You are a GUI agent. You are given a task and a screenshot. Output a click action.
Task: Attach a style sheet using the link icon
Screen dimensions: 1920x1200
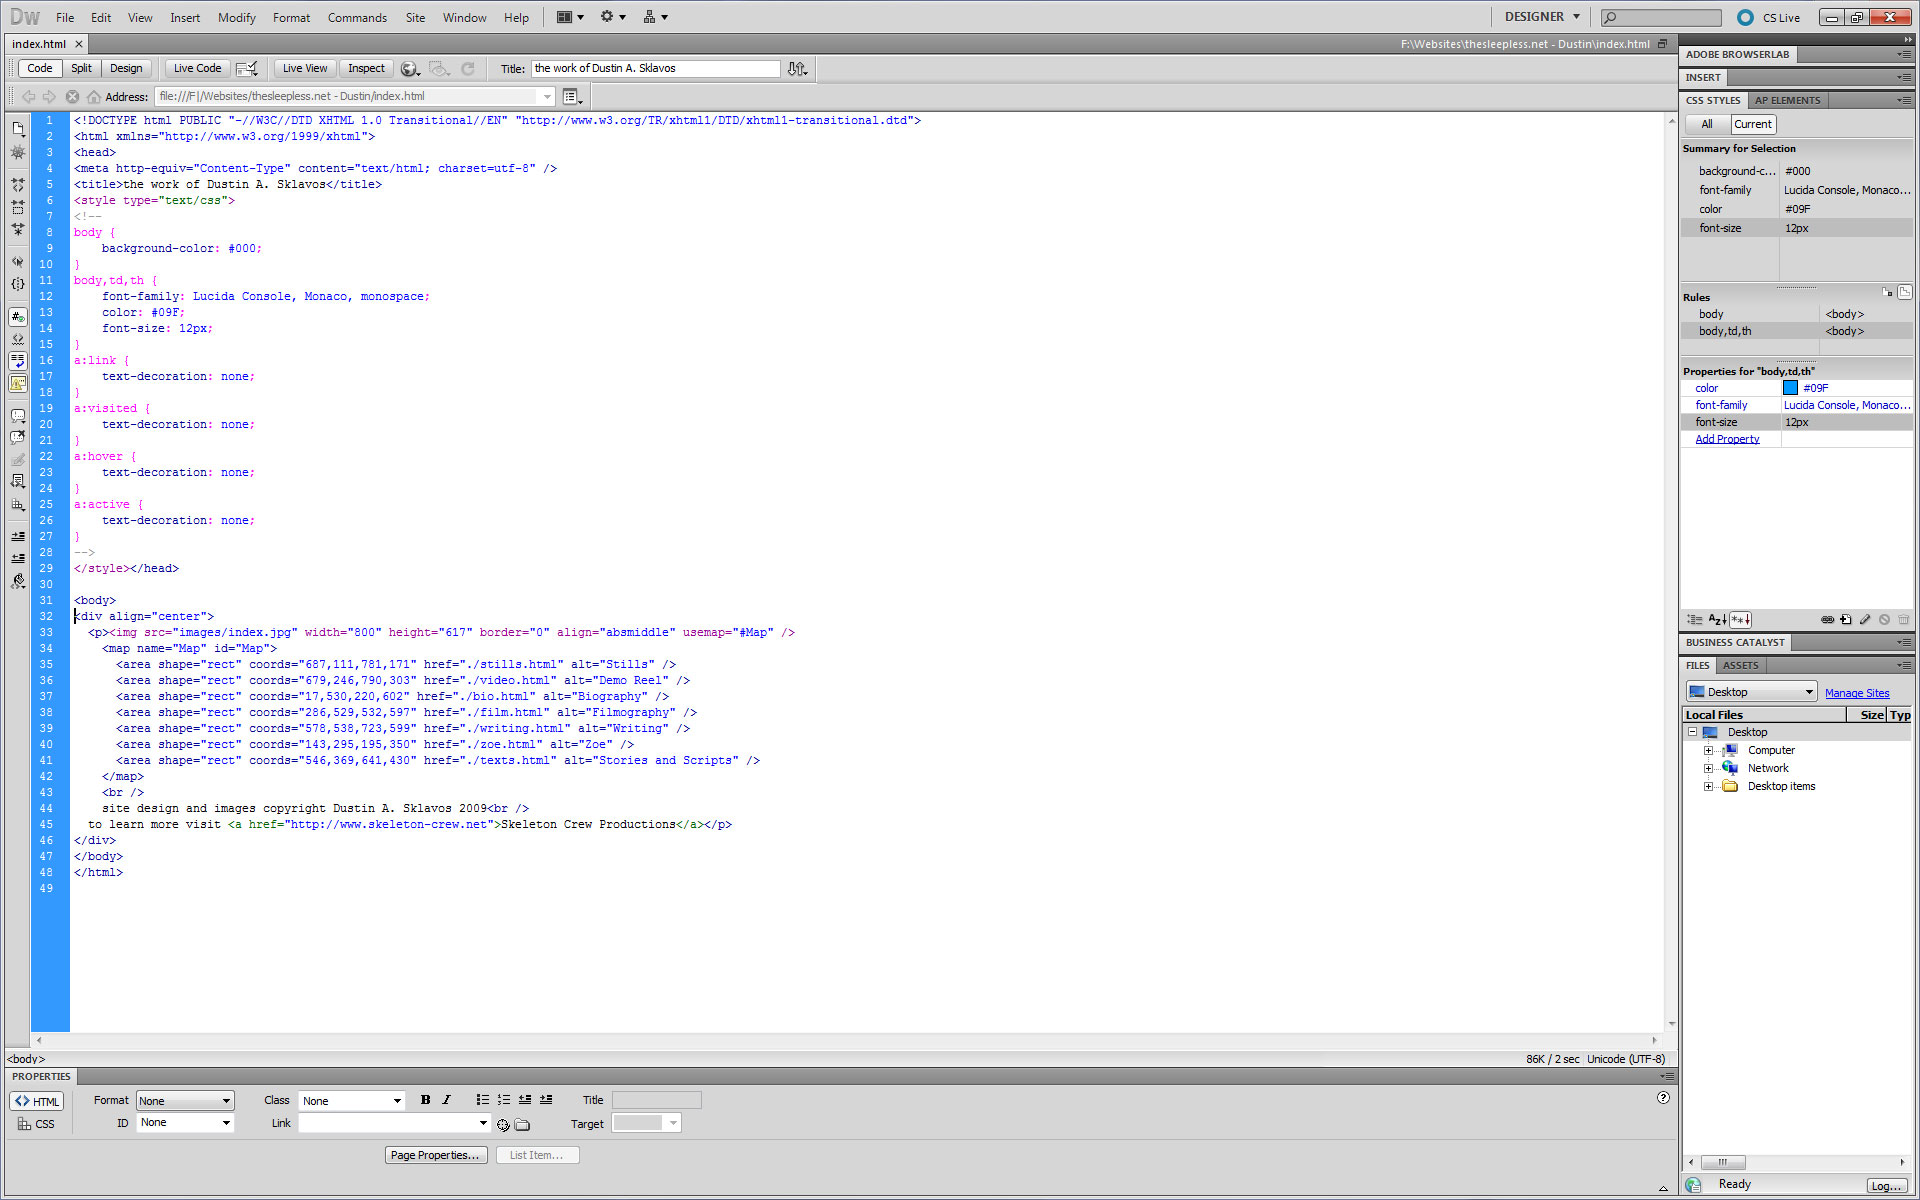coord(1828,620)
